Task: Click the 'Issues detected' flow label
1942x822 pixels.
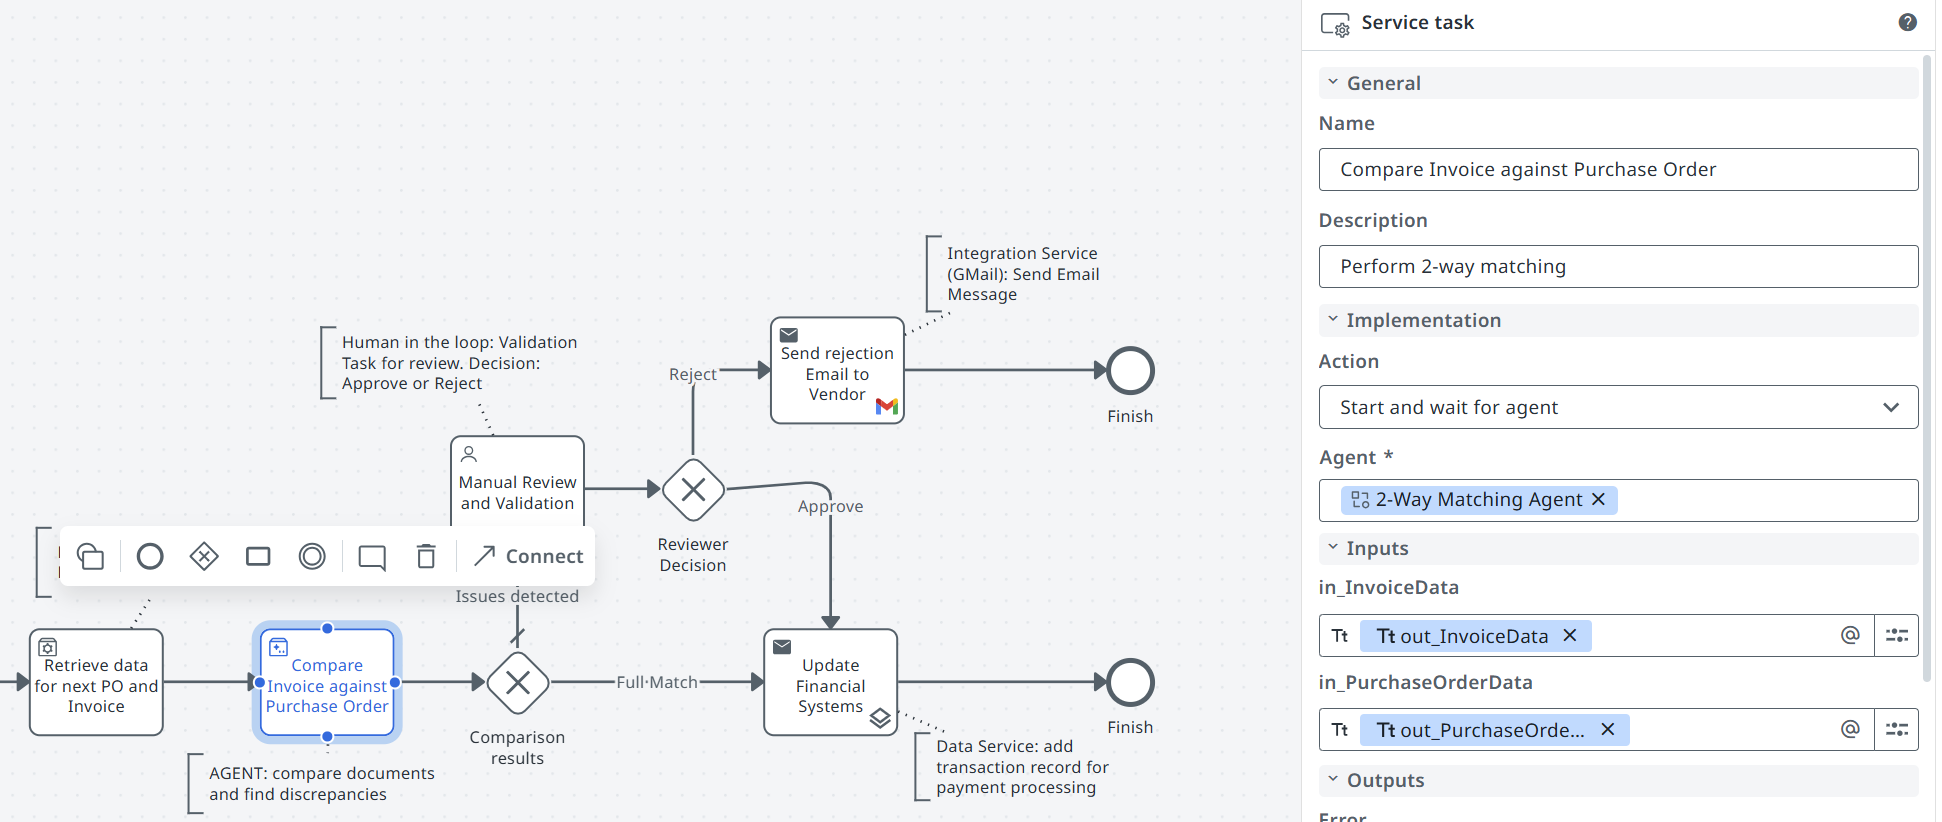Action: [517, 596]
